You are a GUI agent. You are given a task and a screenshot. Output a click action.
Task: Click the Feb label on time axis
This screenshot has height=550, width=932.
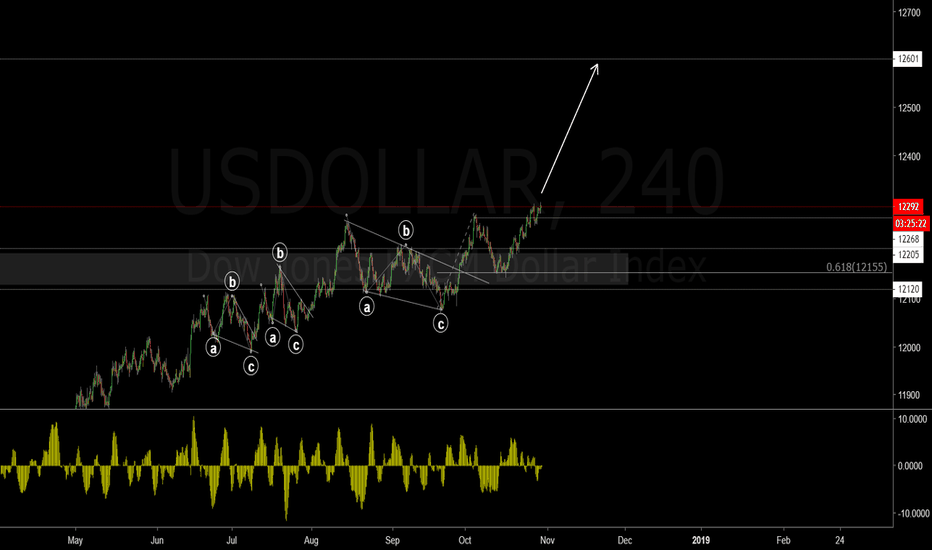click(783, 540)
